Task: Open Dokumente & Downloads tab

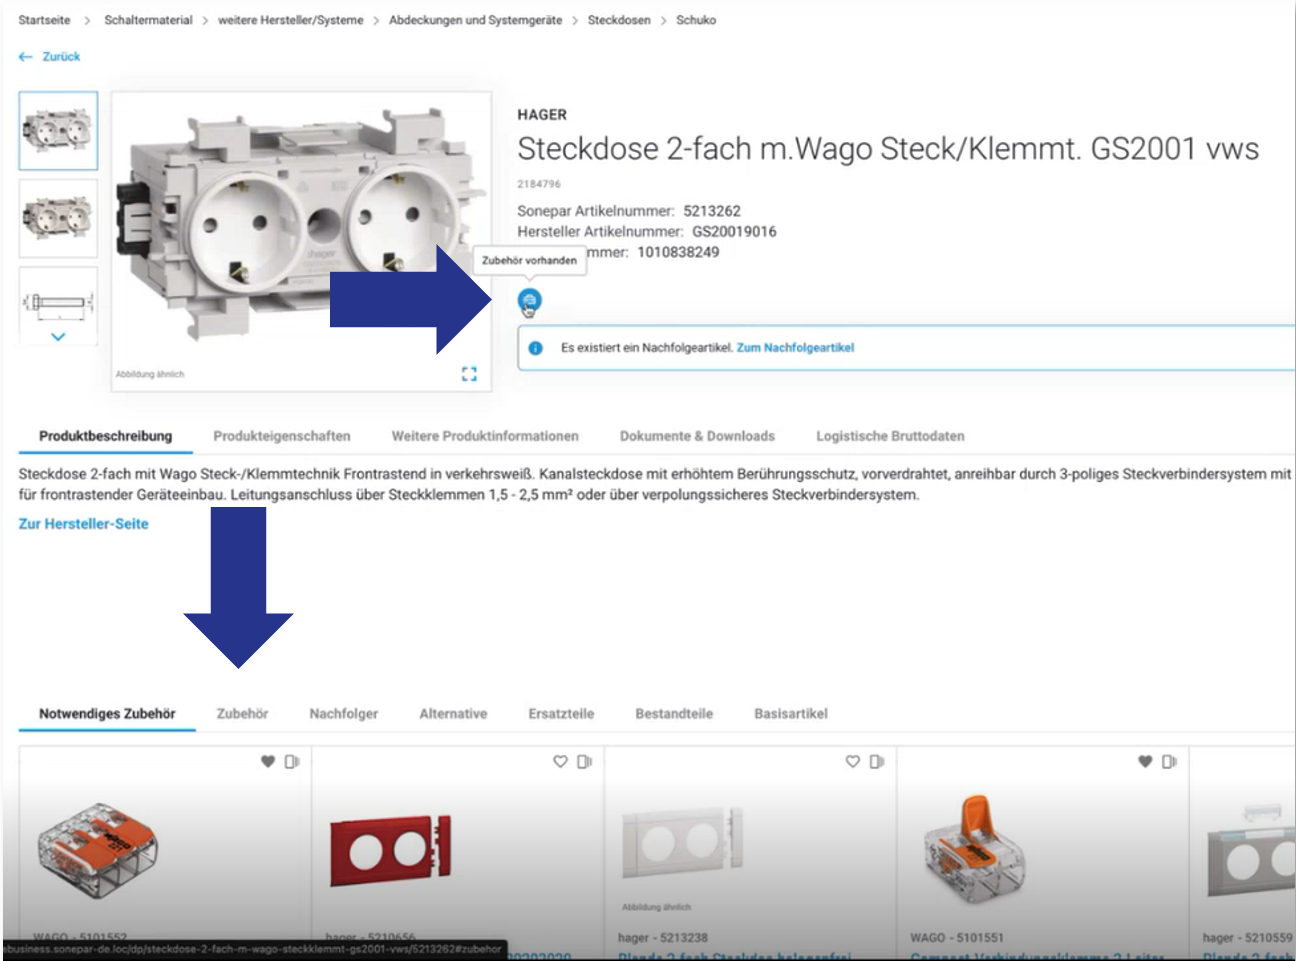Action: coord(697,436)
